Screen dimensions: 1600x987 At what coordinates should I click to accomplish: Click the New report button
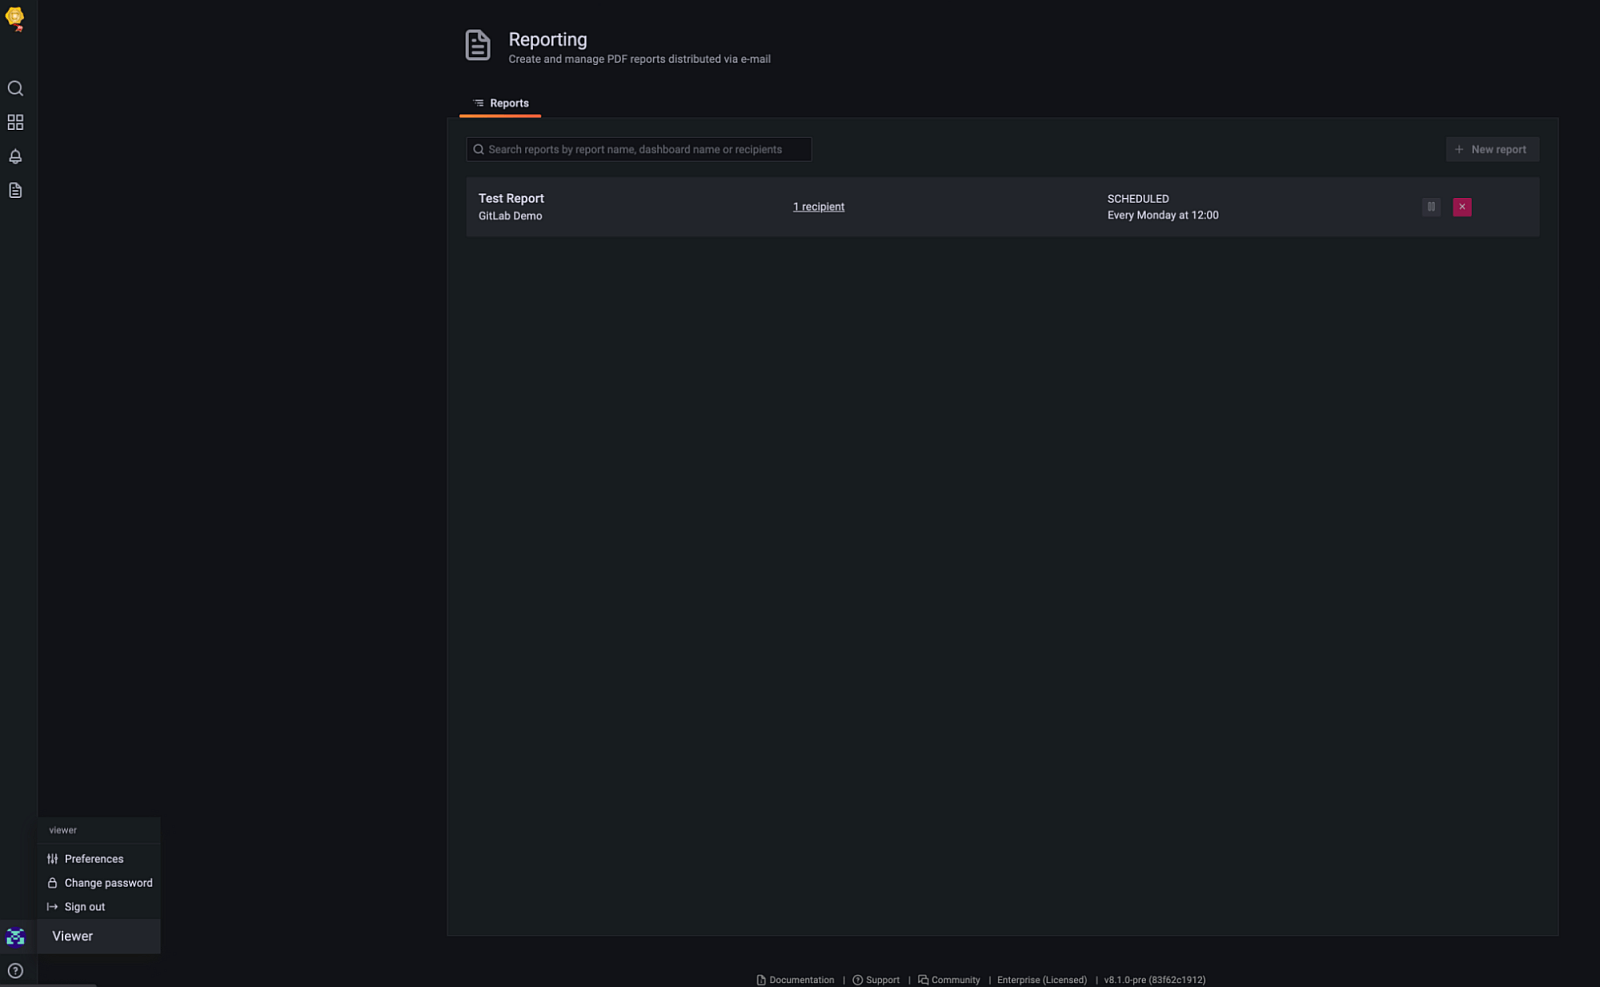pyautogui.click(x=1492, y=150)
